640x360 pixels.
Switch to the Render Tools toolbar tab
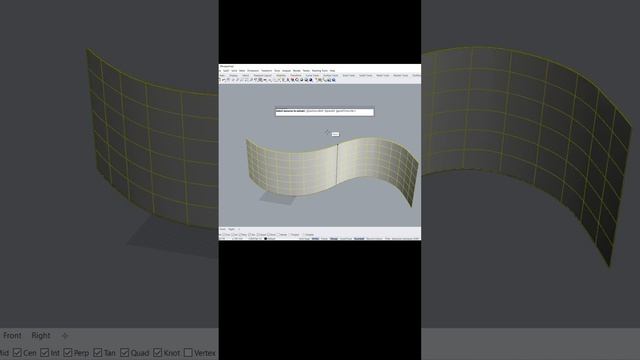point(400,76)
